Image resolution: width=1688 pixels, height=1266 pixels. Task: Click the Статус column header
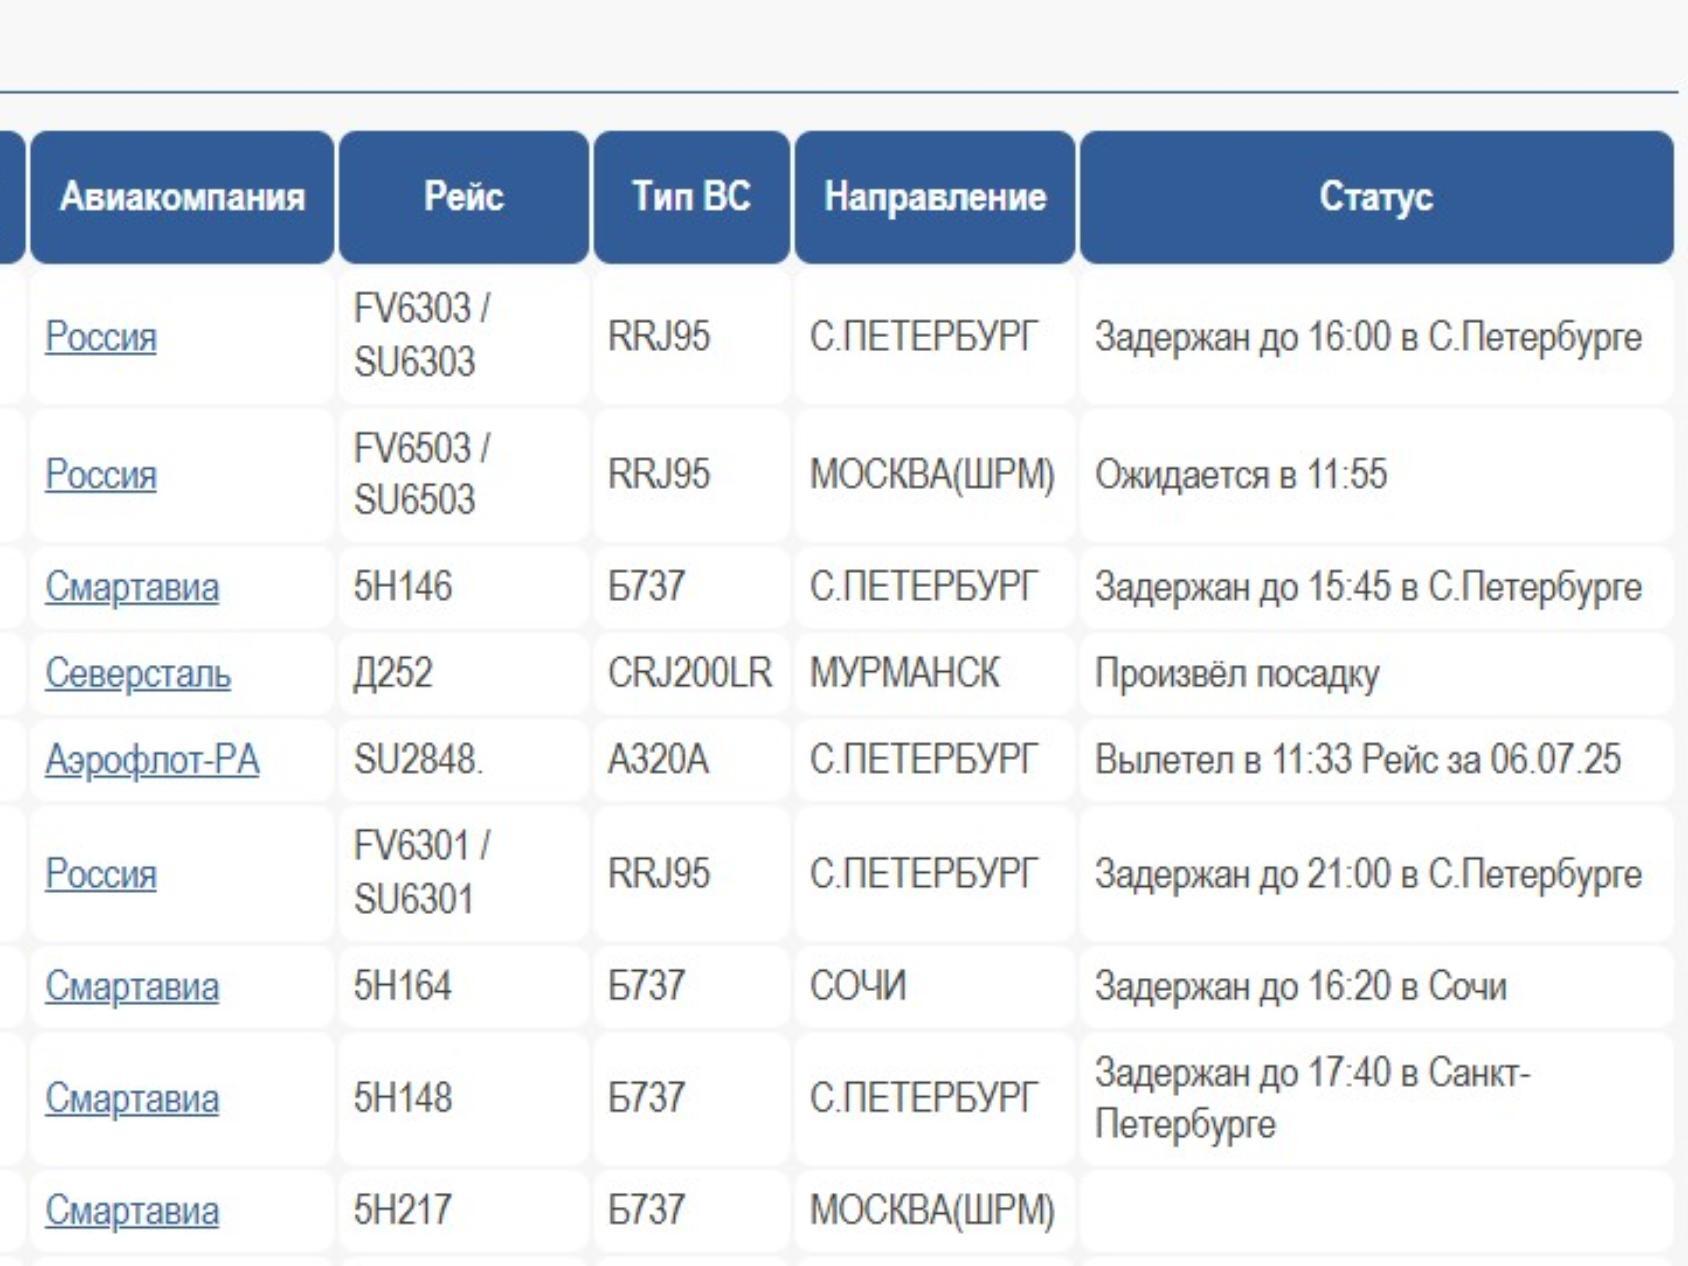click(1376, 197)
